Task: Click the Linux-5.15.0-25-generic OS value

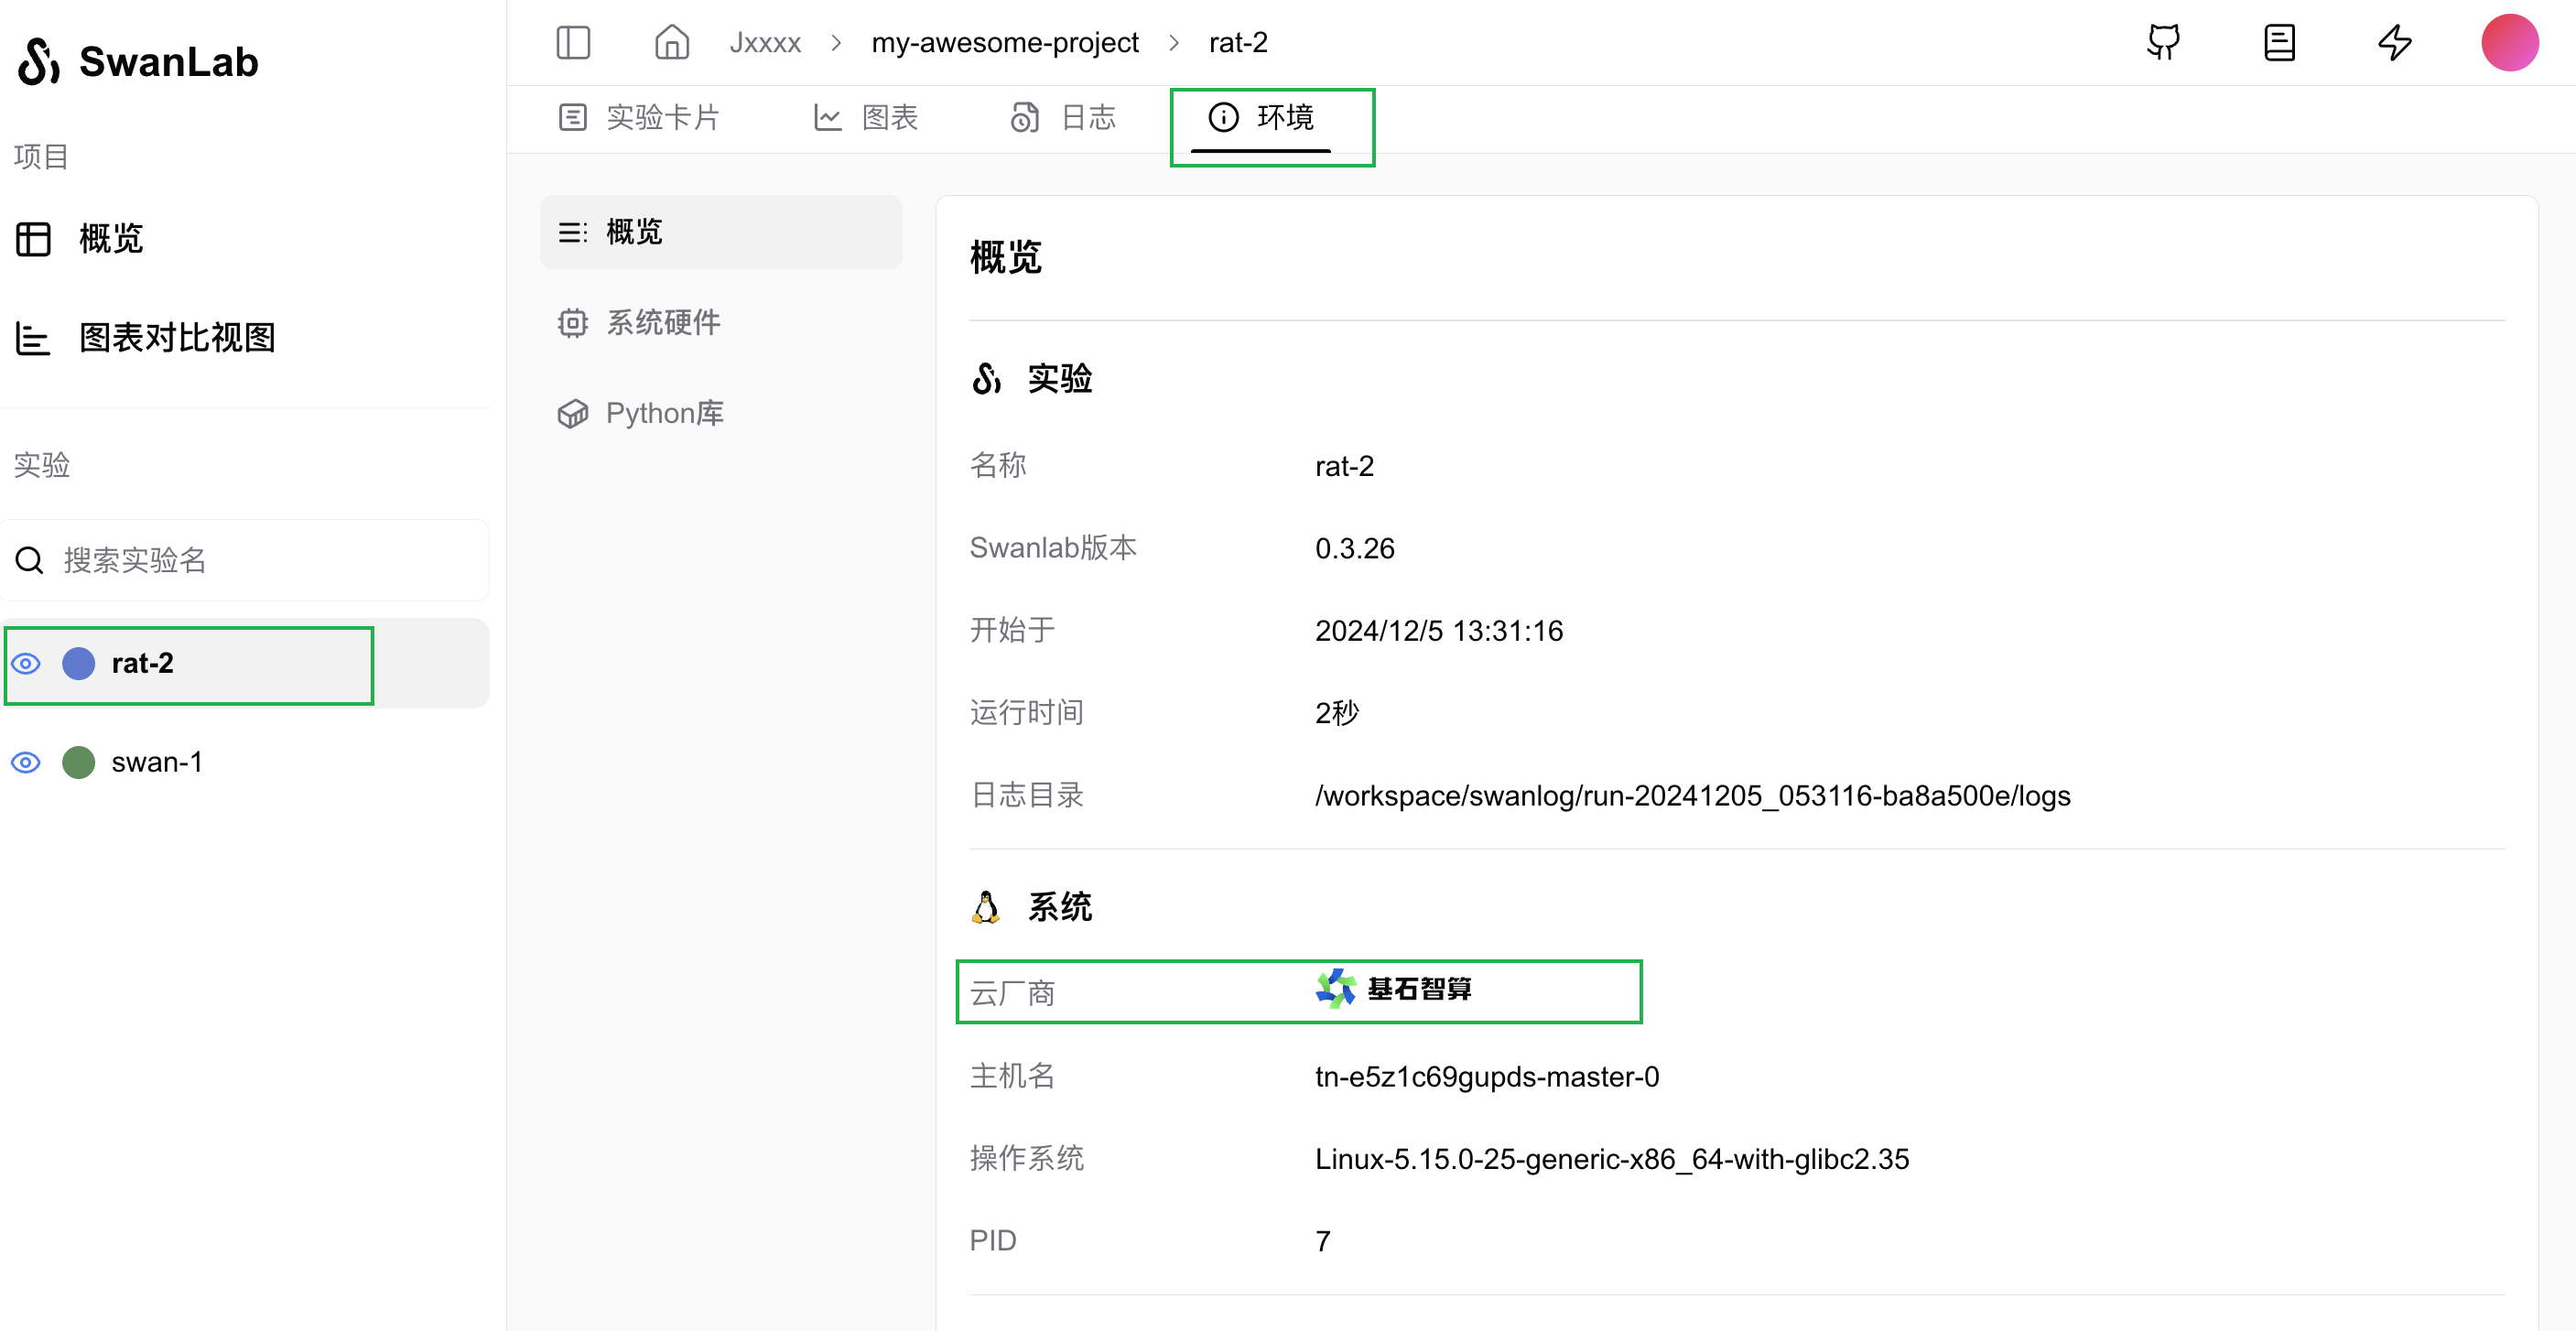Action: (1612, 1159)
